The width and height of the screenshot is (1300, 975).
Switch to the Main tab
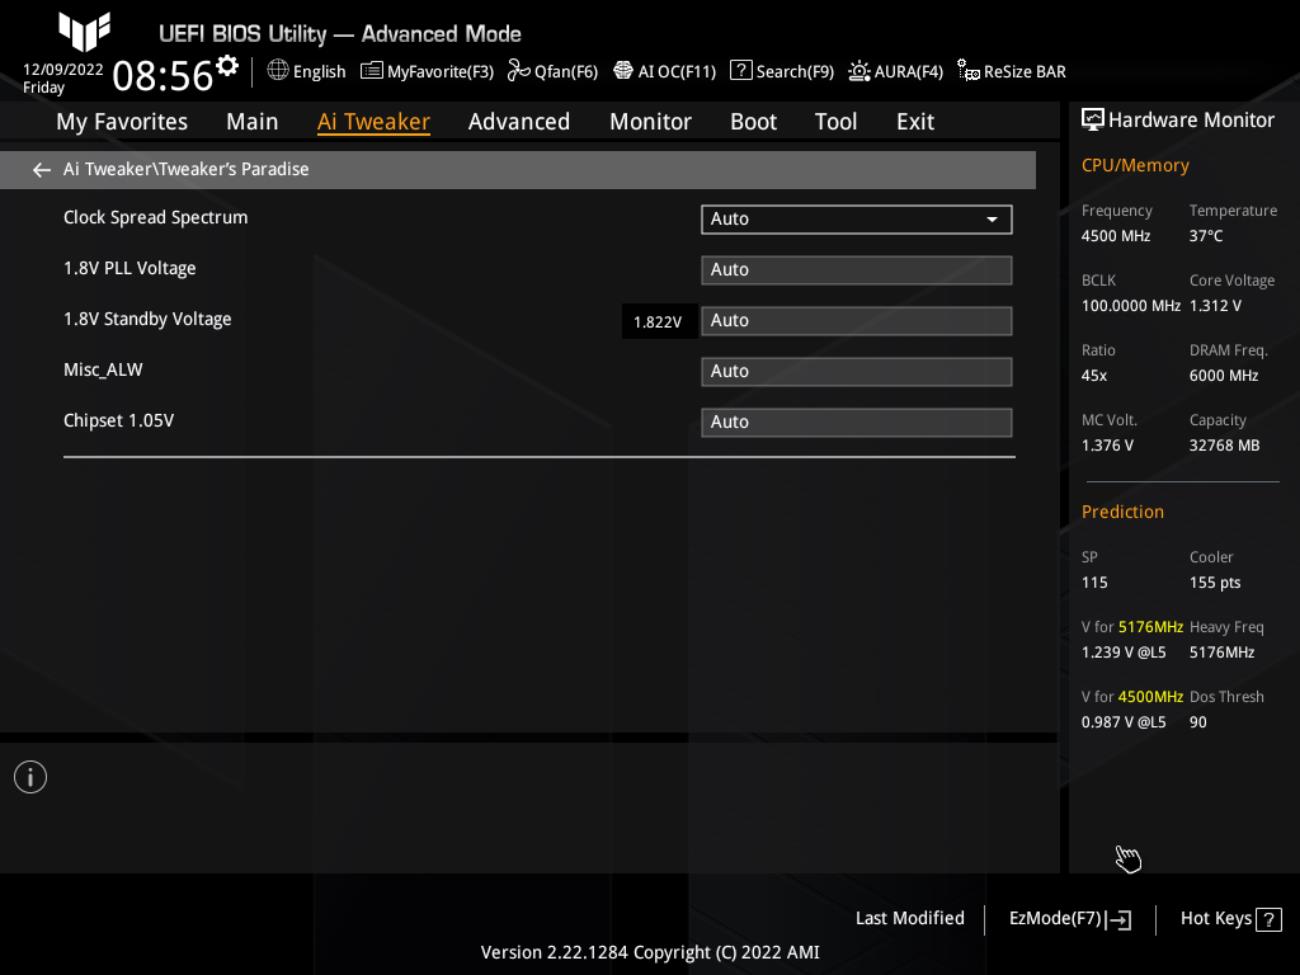tap(252, 122)
